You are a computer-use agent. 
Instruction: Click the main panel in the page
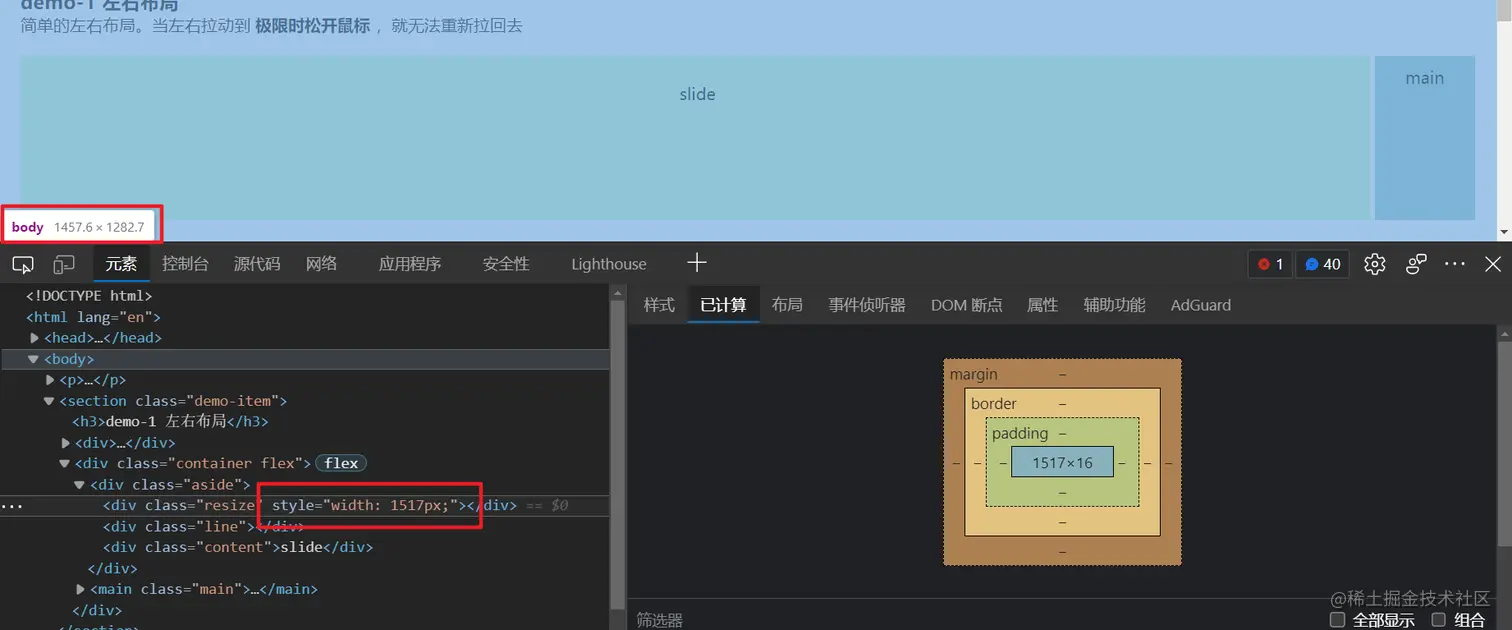click(x=1425, y=138)
